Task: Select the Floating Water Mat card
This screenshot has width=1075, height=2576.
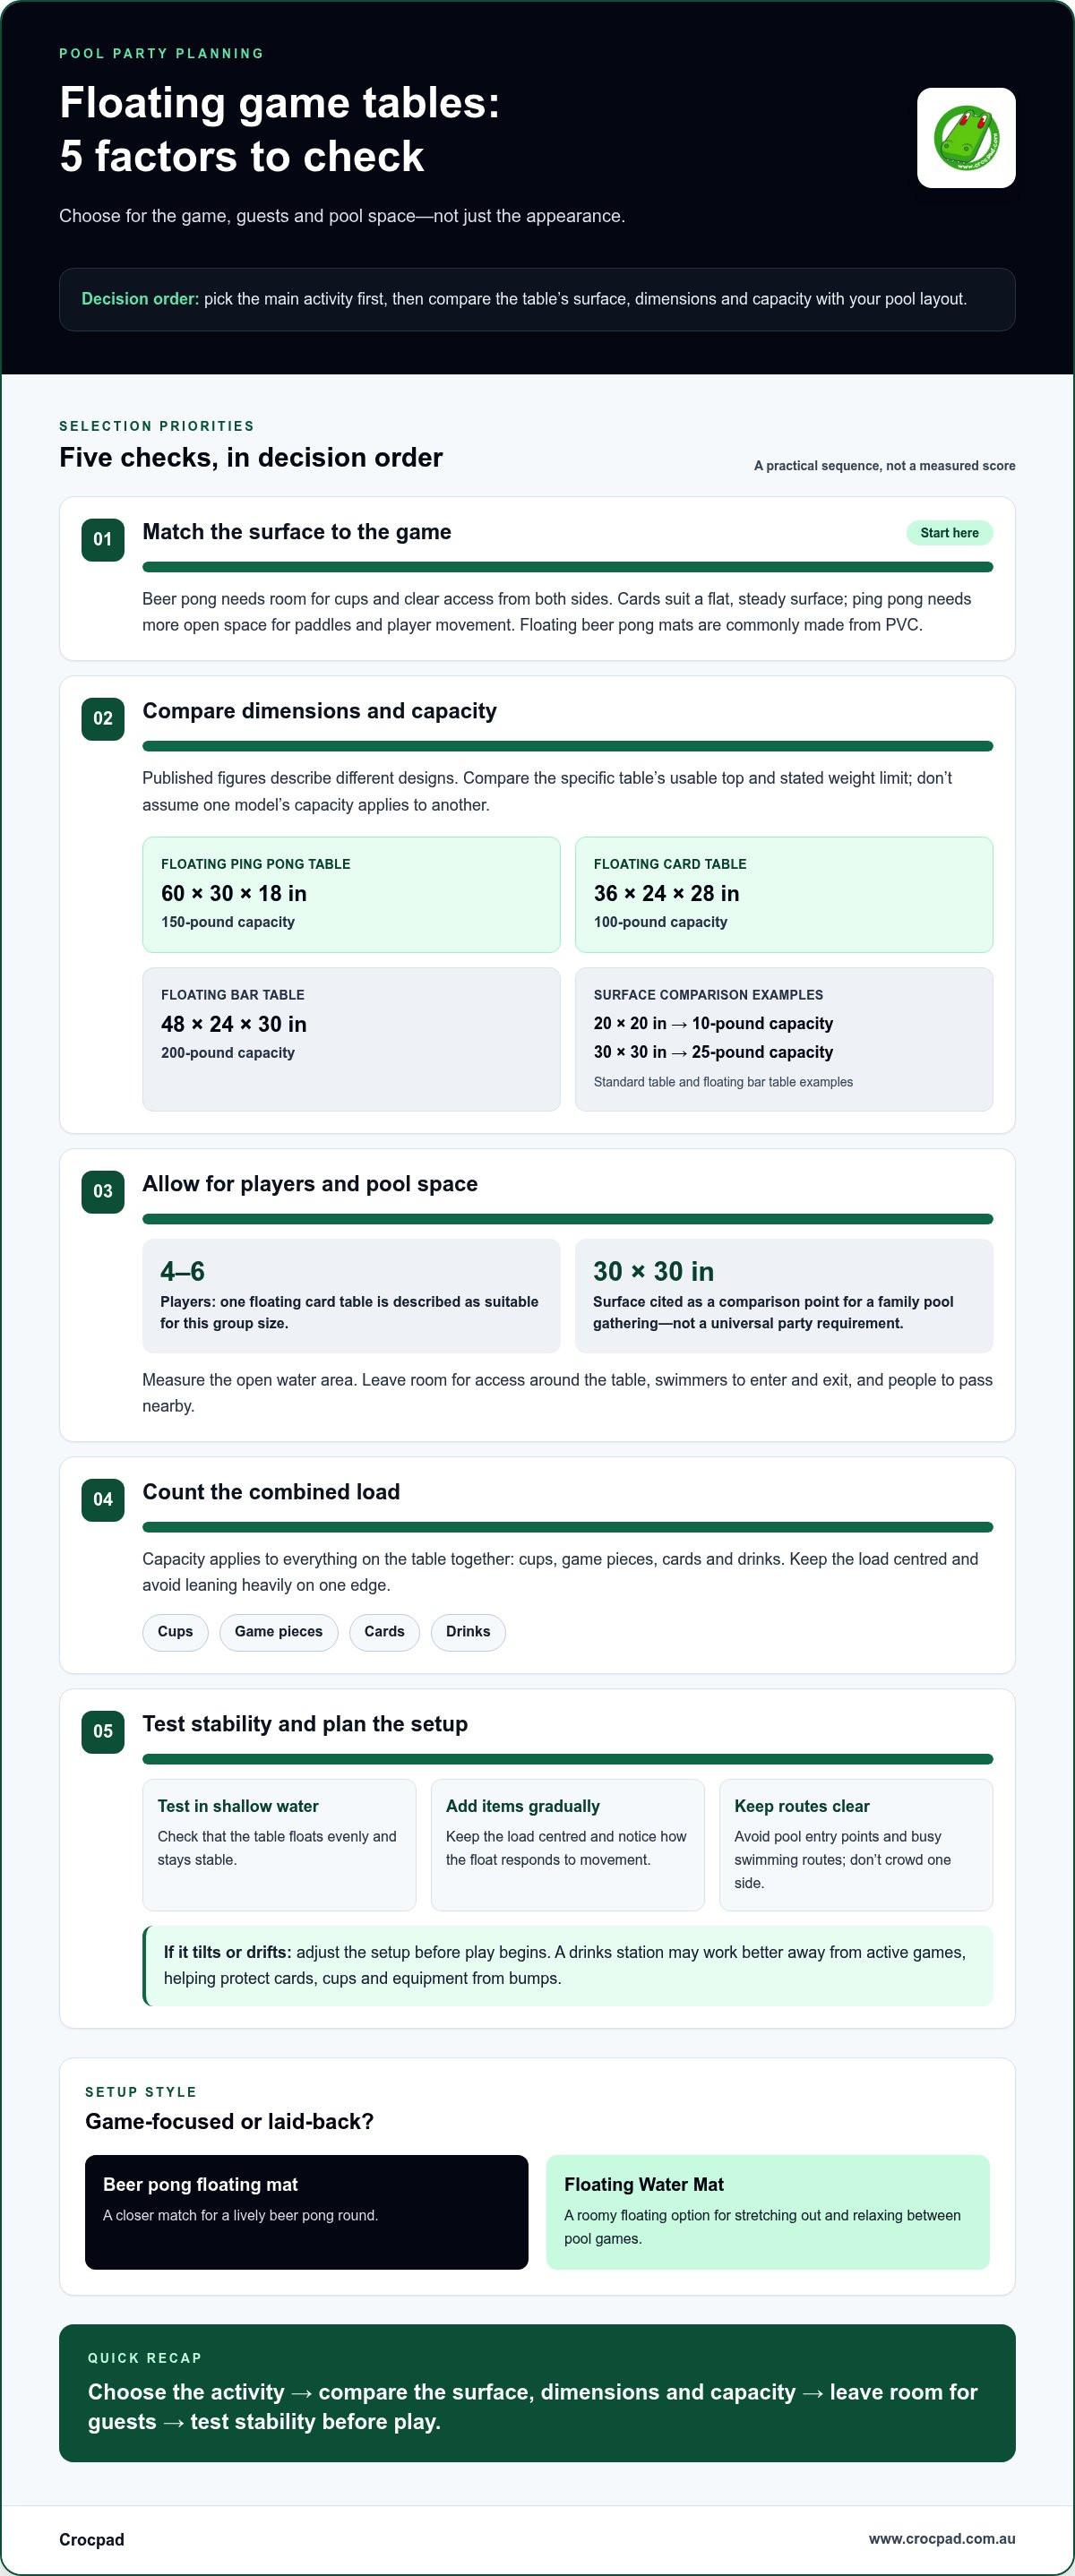Action: [768, 2212]
